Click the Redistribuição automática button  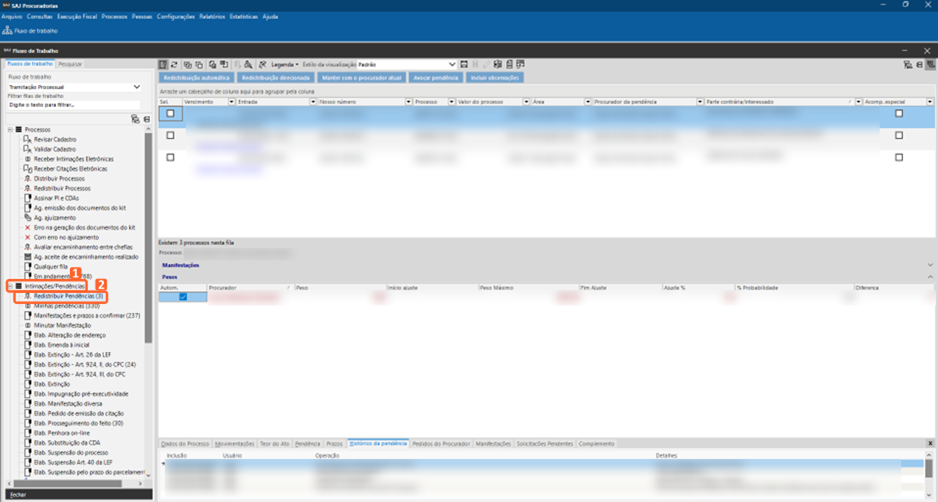(x=197, y=77)
